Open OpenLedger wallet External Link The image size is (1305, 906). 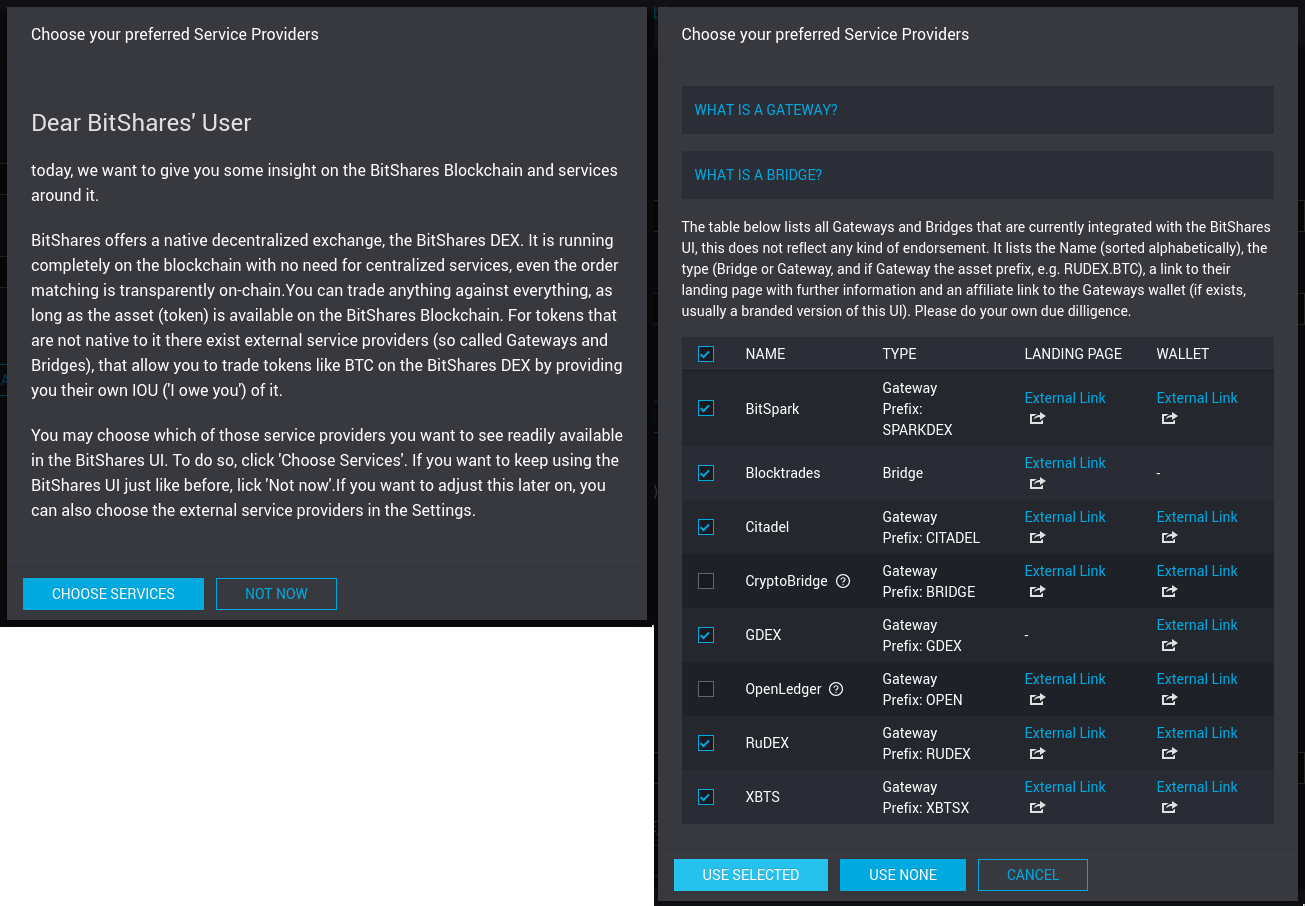[1197, 679]
